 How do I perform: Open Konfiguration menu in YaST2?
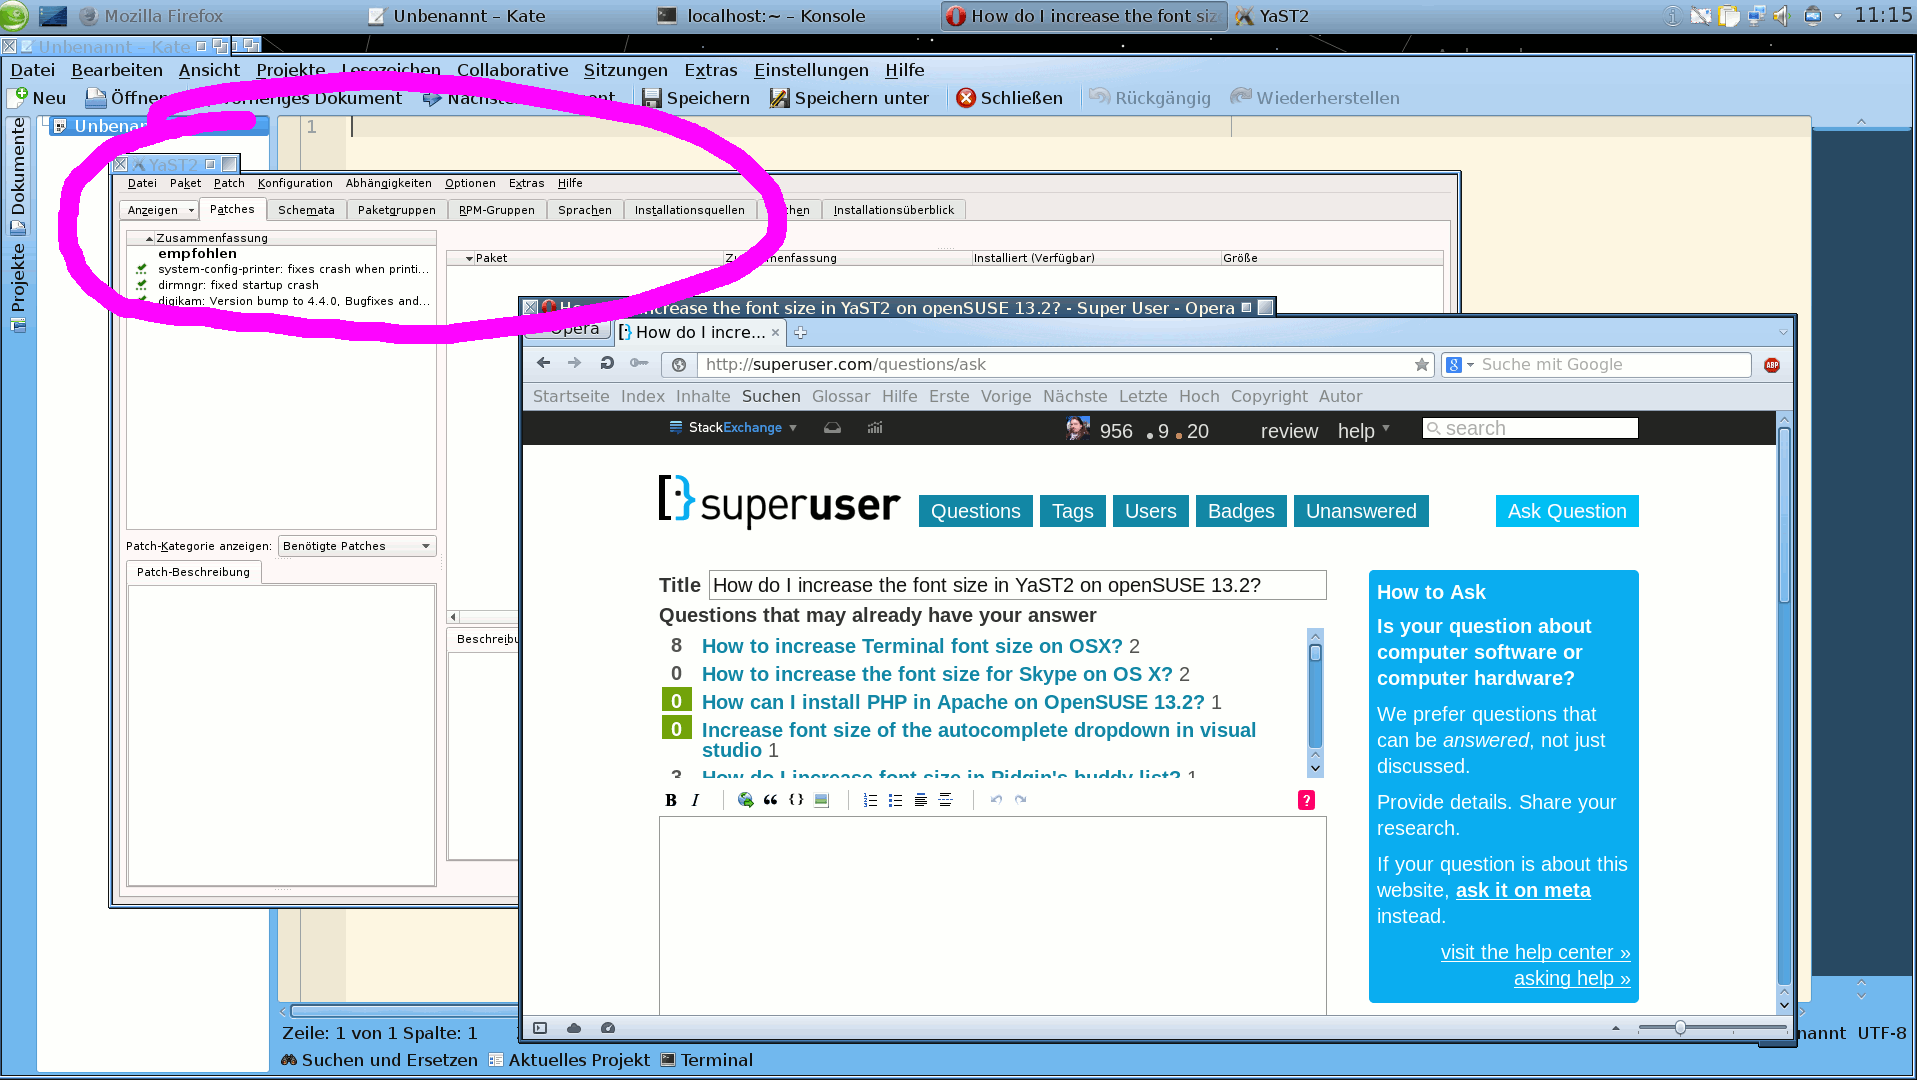pos(295,183)
